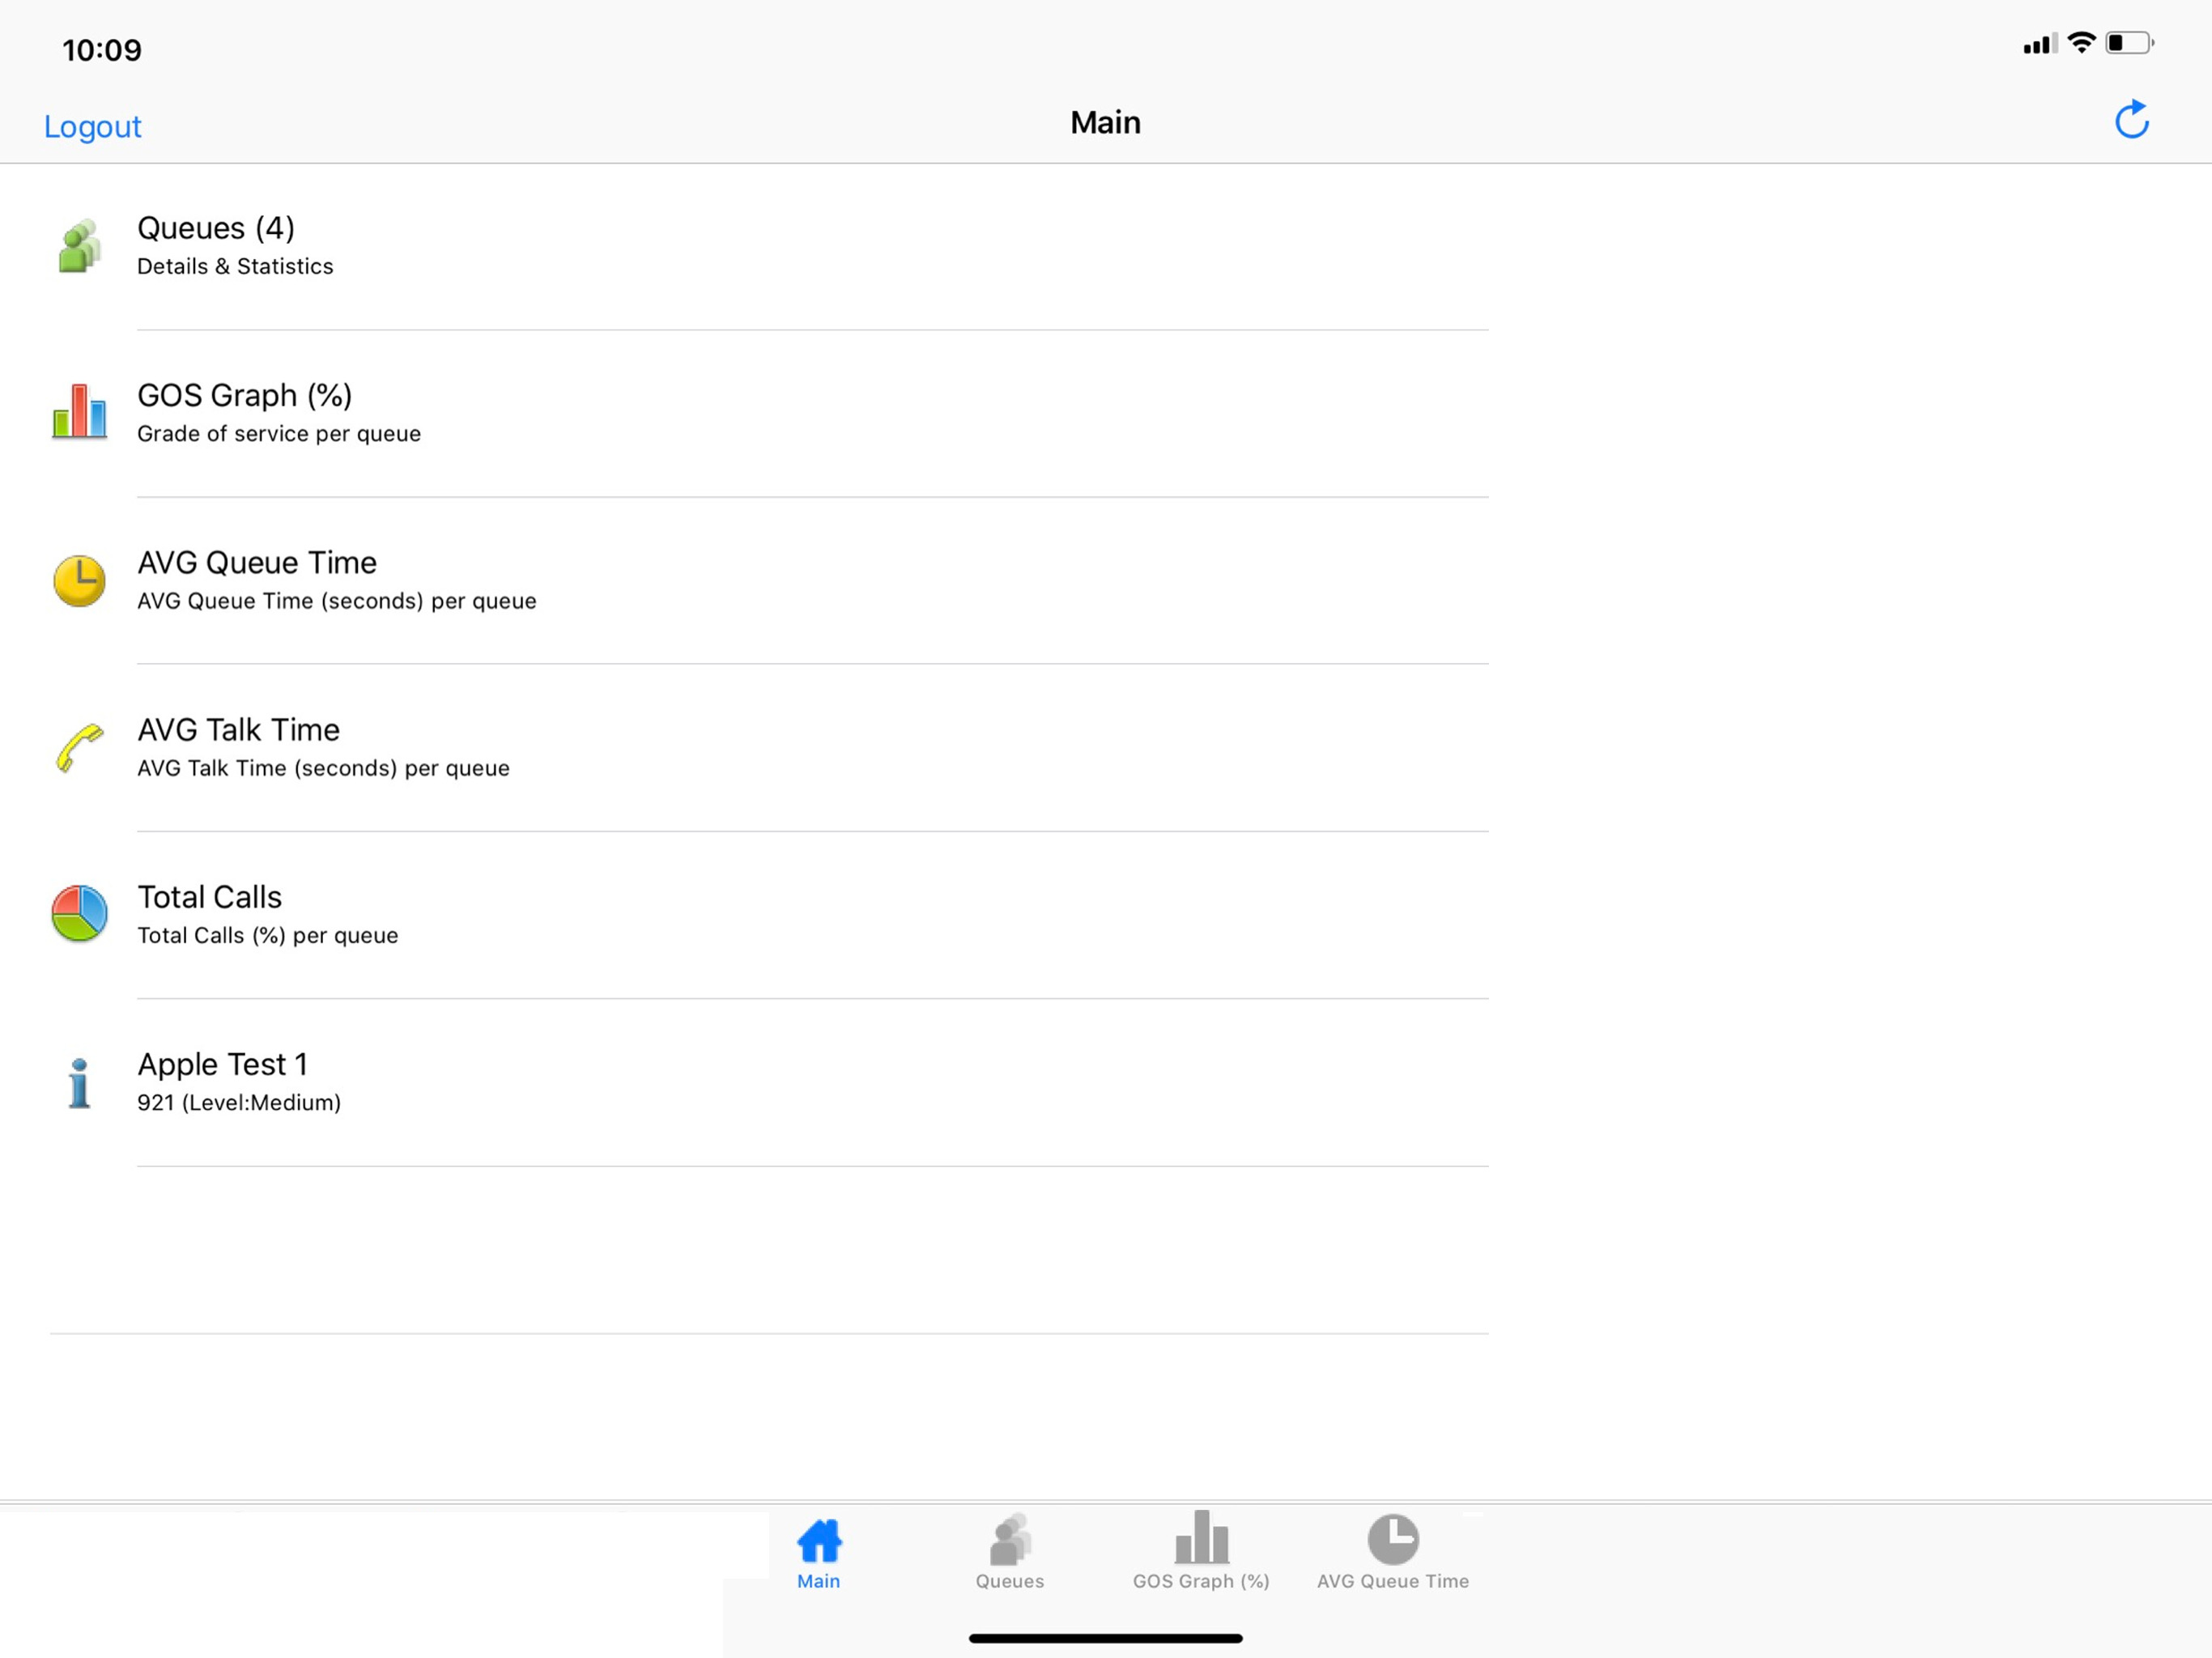Viewport: 2212px width, 1658px height.
Task: Click the battery status icon
Action: click(x=2130, y=43)
